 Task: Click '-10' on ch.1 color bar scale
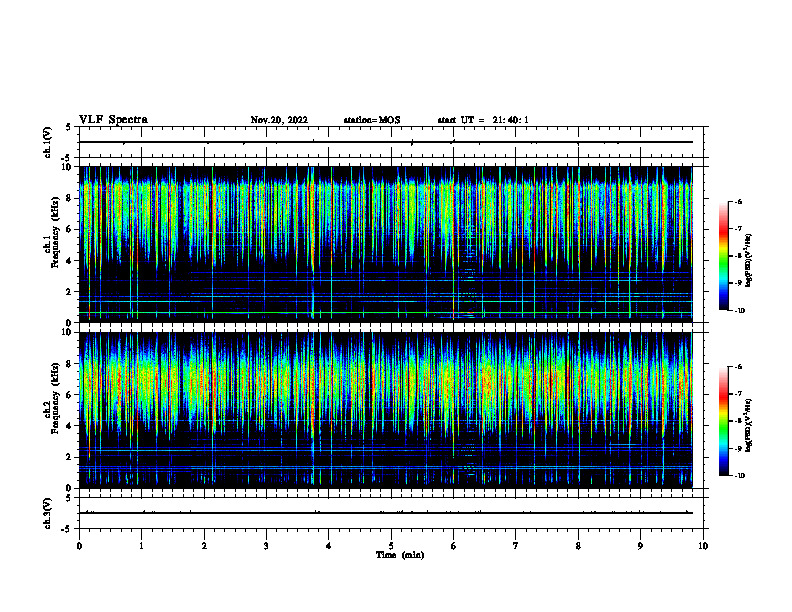click(739, 311)
